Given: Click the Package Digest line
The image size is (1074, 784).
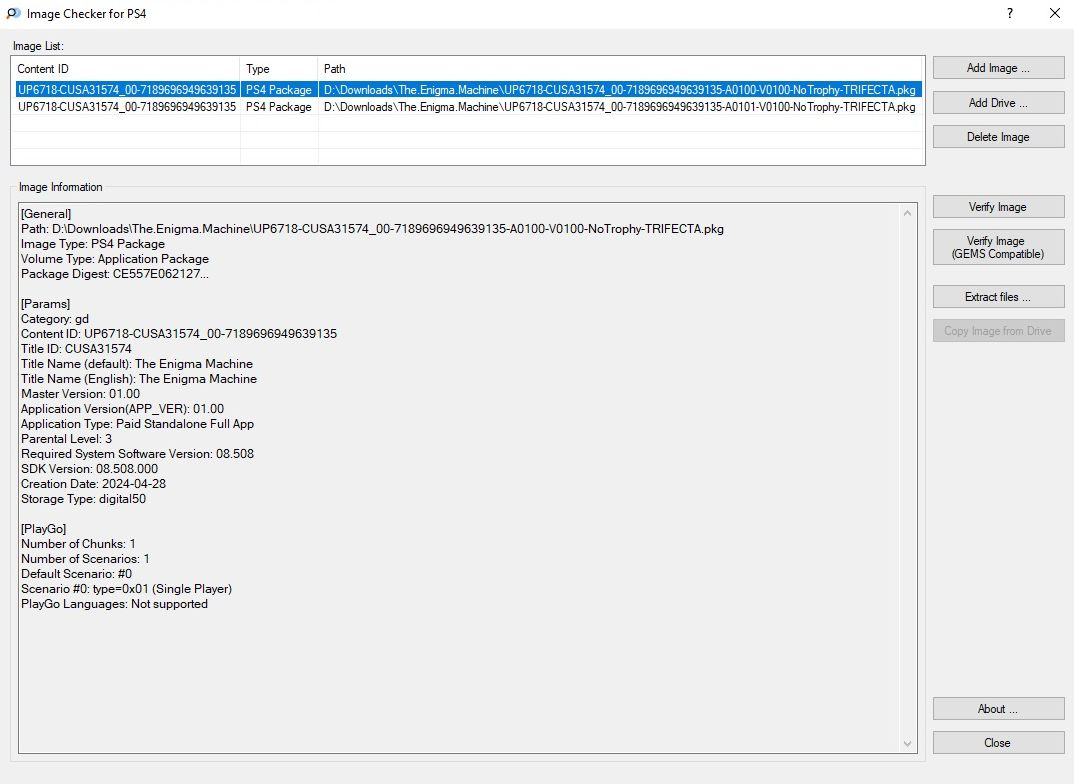Looking at the screenshot, I should 115,274.
